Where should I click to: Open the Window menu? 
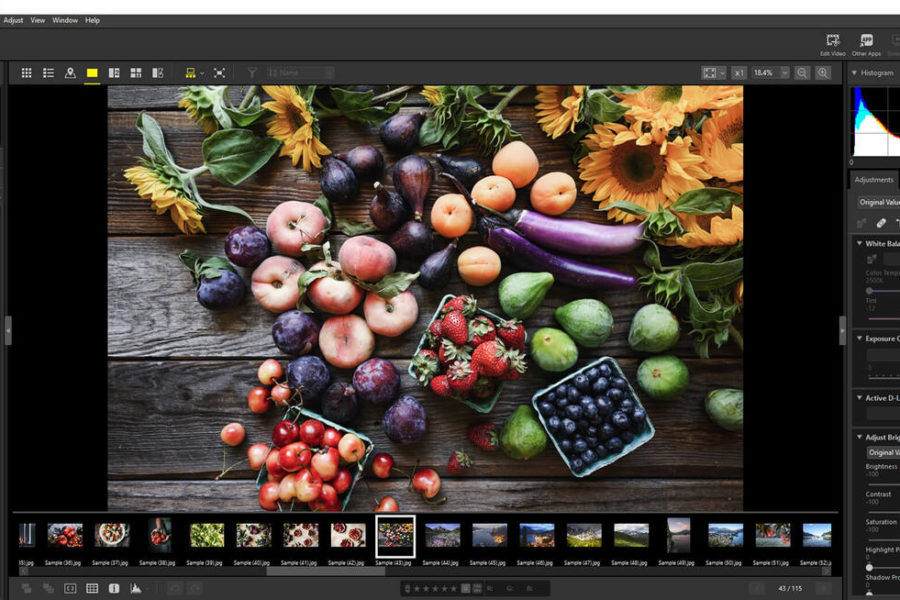(64, 20)
